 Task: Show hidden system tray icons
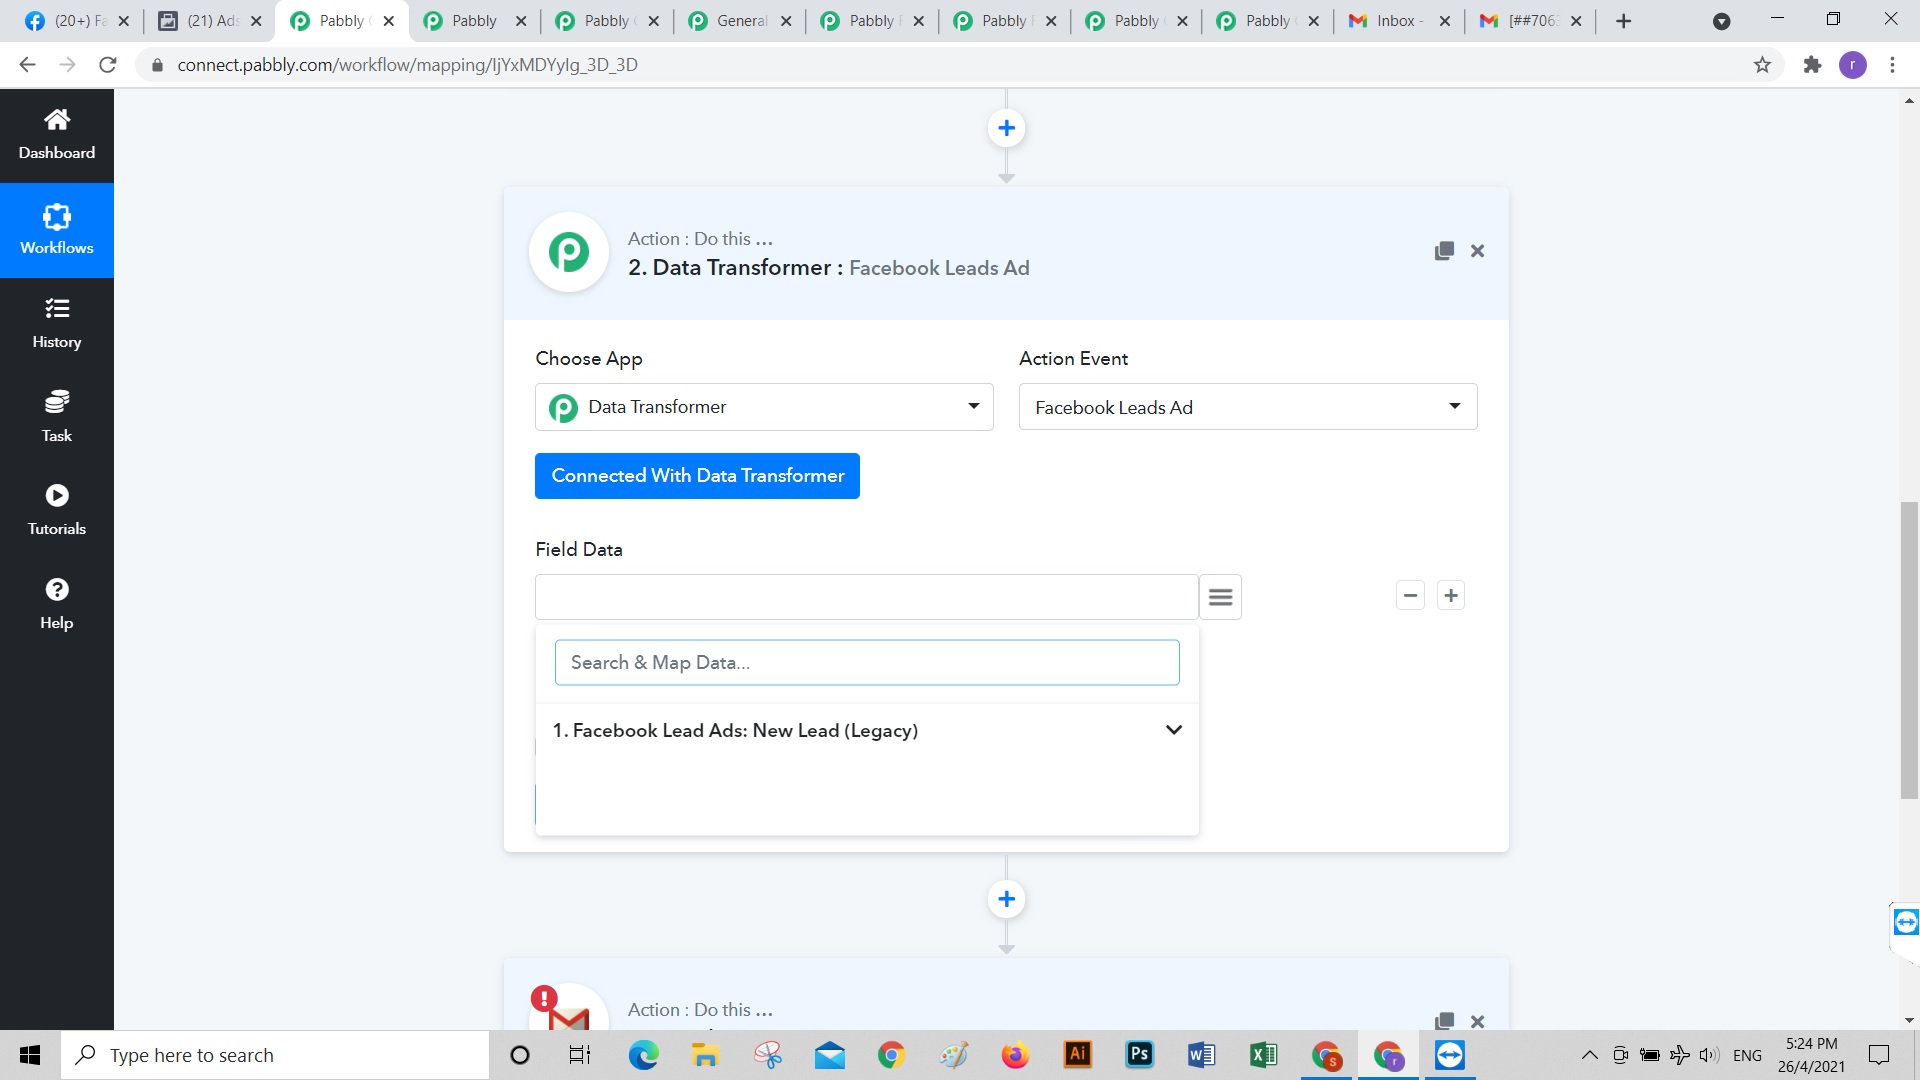[1588, 1055]
